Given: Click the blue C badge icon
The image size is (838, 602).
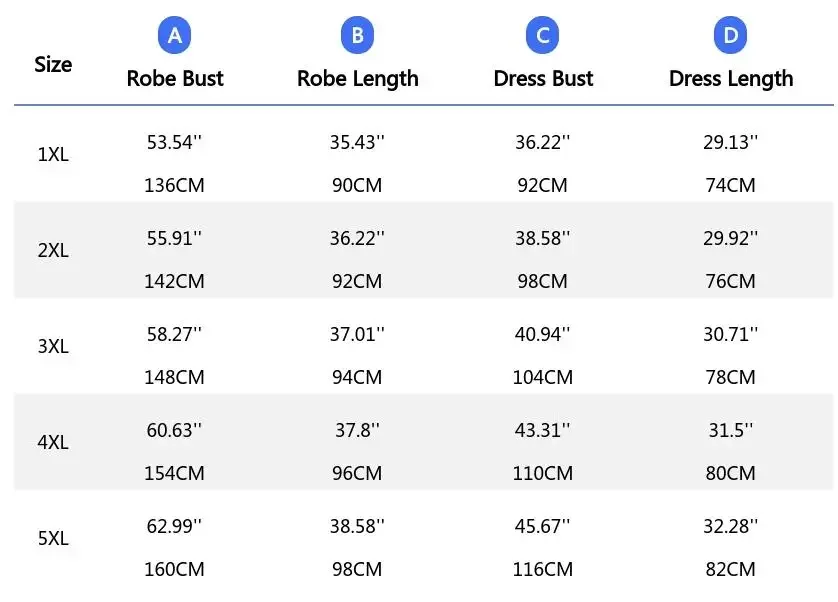Looking at the screenshot, I should [542, 37].
